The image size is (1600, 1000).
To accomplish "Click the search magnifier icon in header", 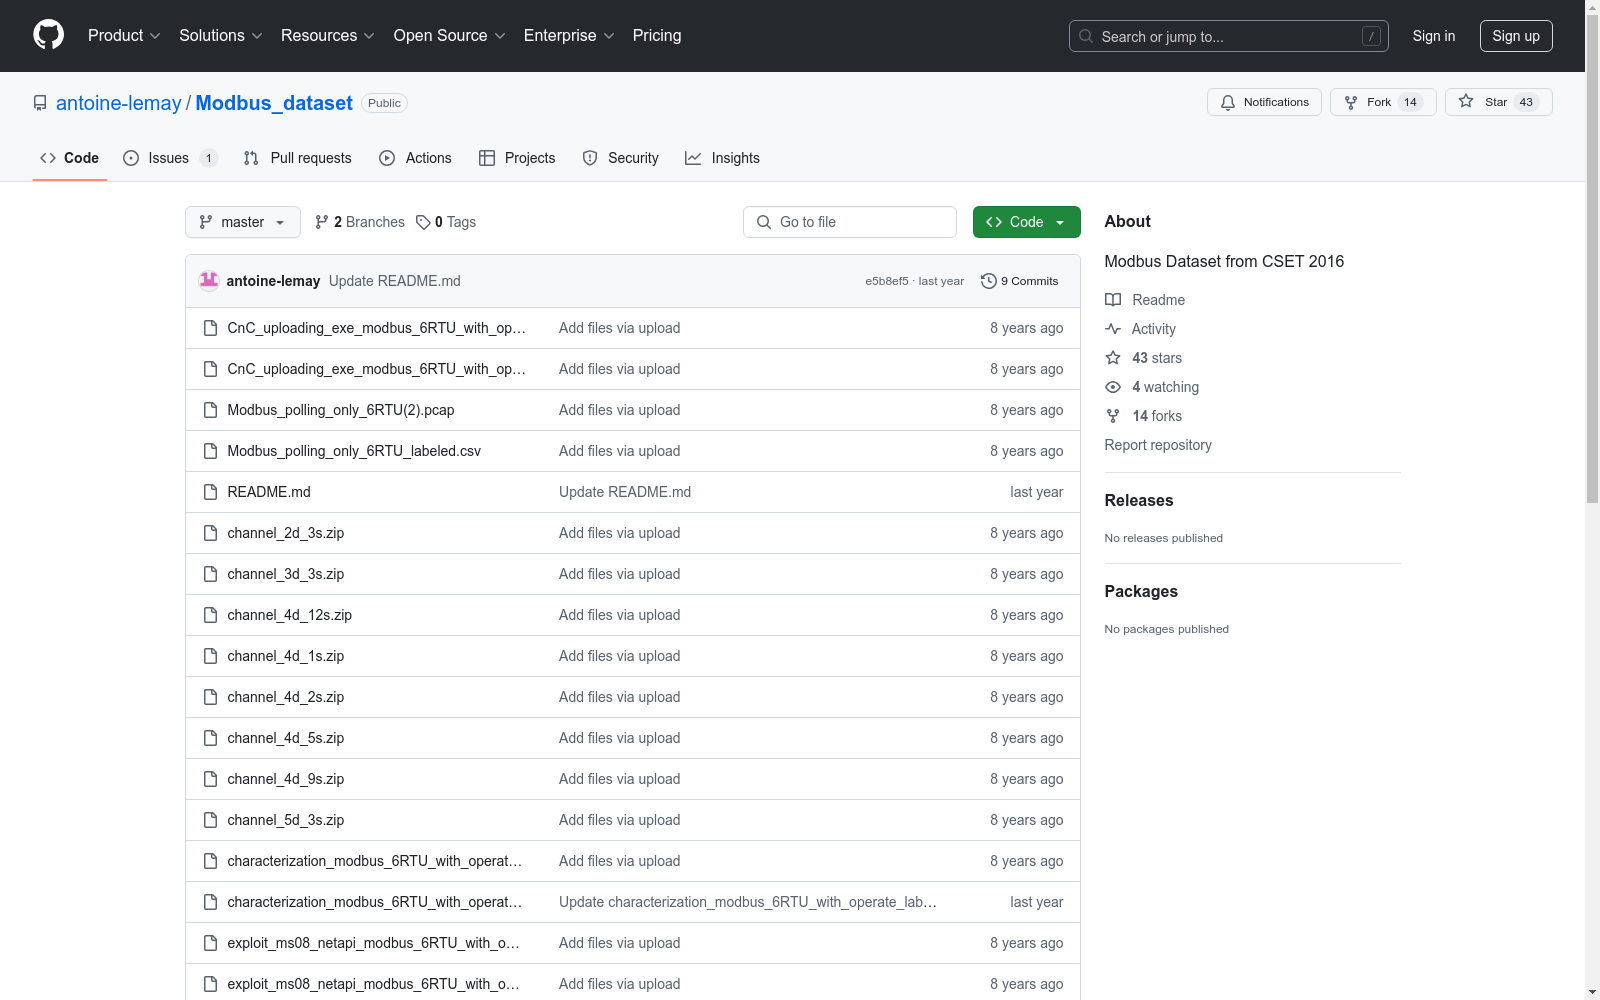I will coord(1086,36).
